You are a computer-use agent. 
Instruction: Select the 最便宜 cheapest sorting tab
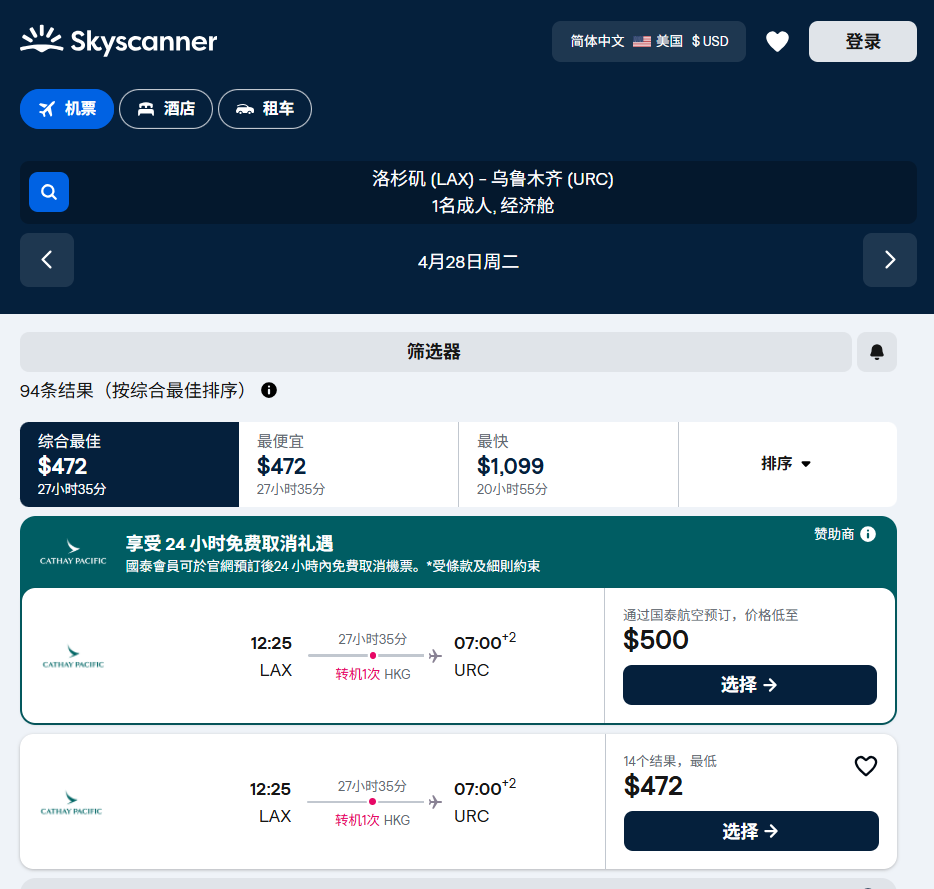click(348, 464)
